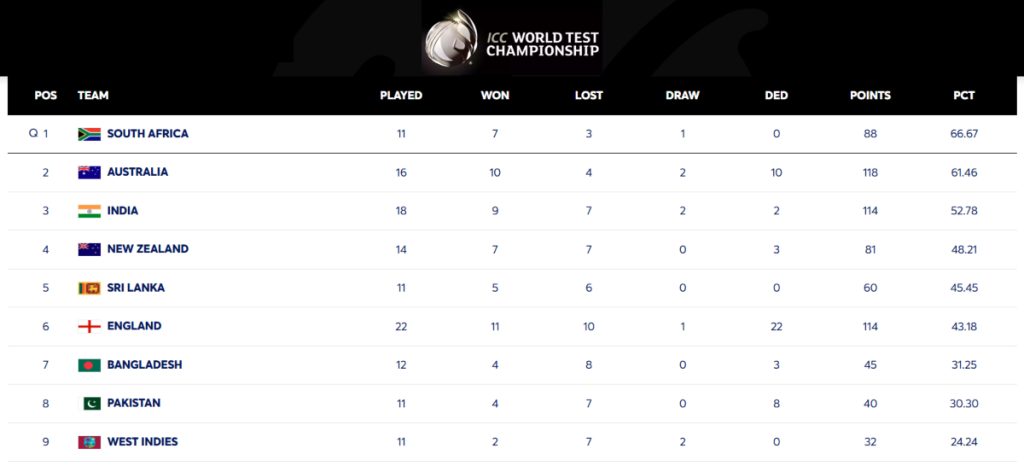The height and width of the screenshot is (466, 1024).
Task: Click the India flag icon
Action: click(89, 211)
